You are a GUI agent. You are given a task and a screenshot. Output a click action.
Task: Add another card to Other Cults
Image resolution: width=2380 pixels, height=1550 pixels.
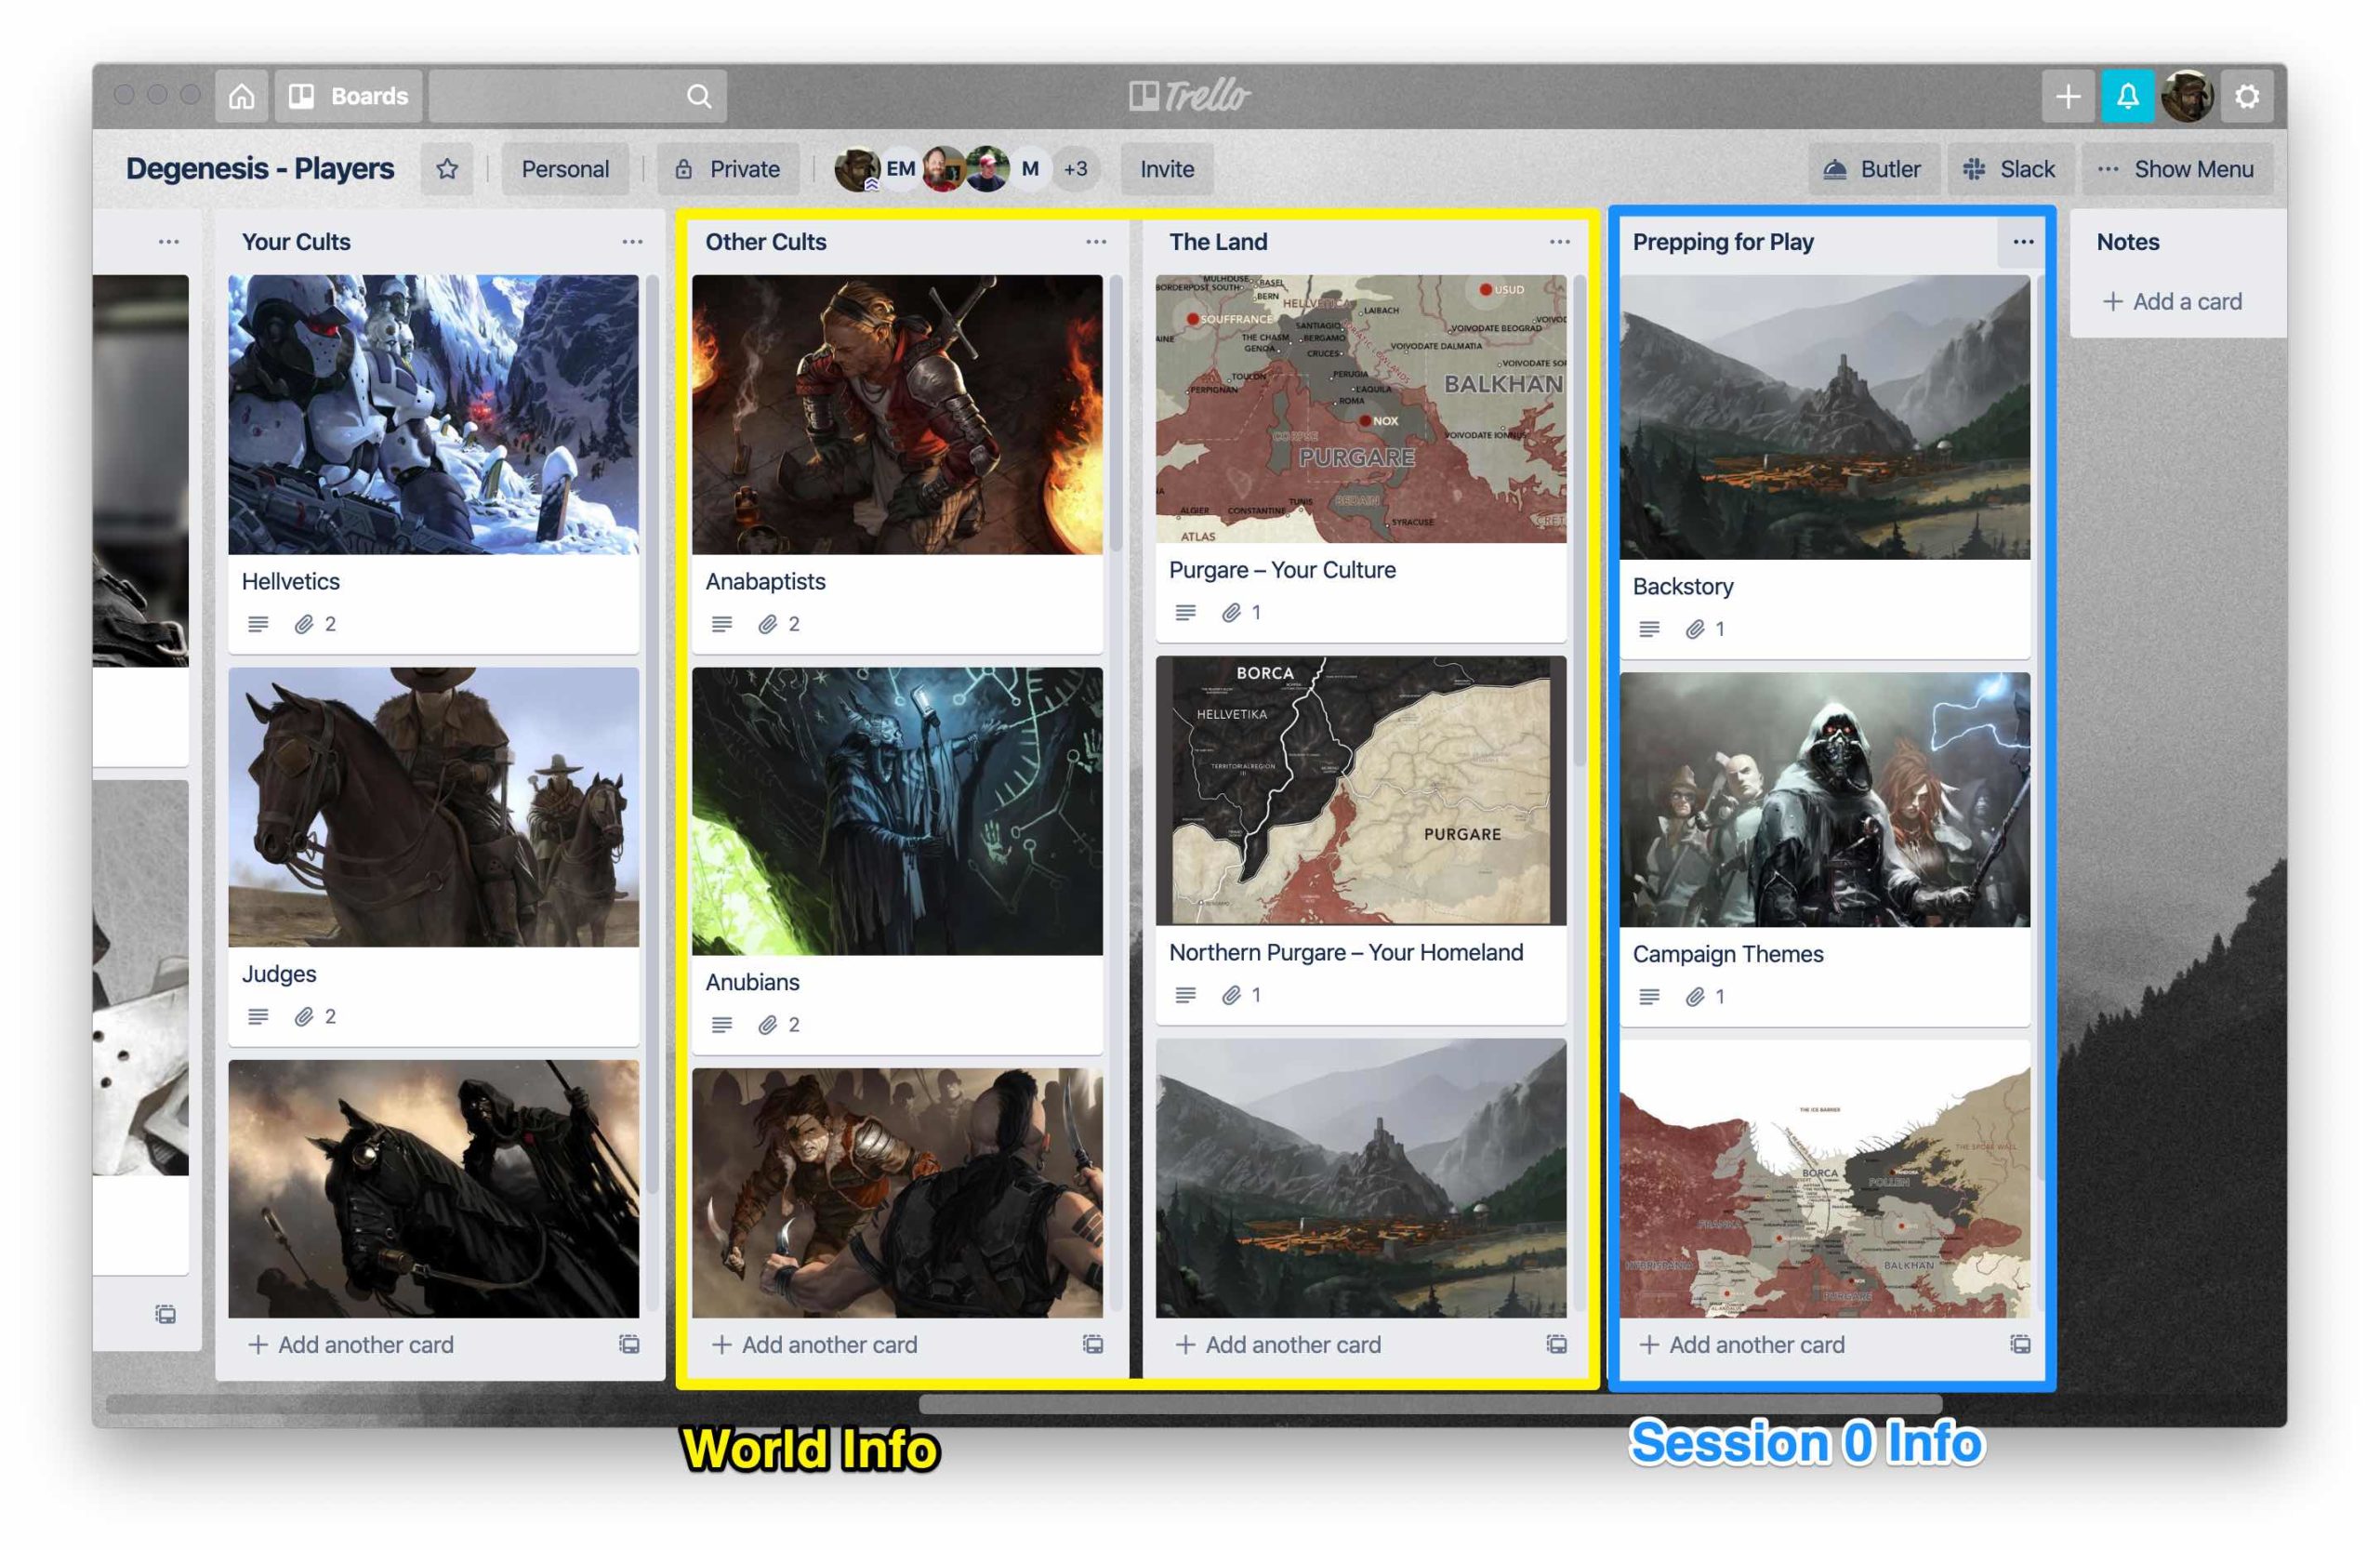[x=815, y=1345]
